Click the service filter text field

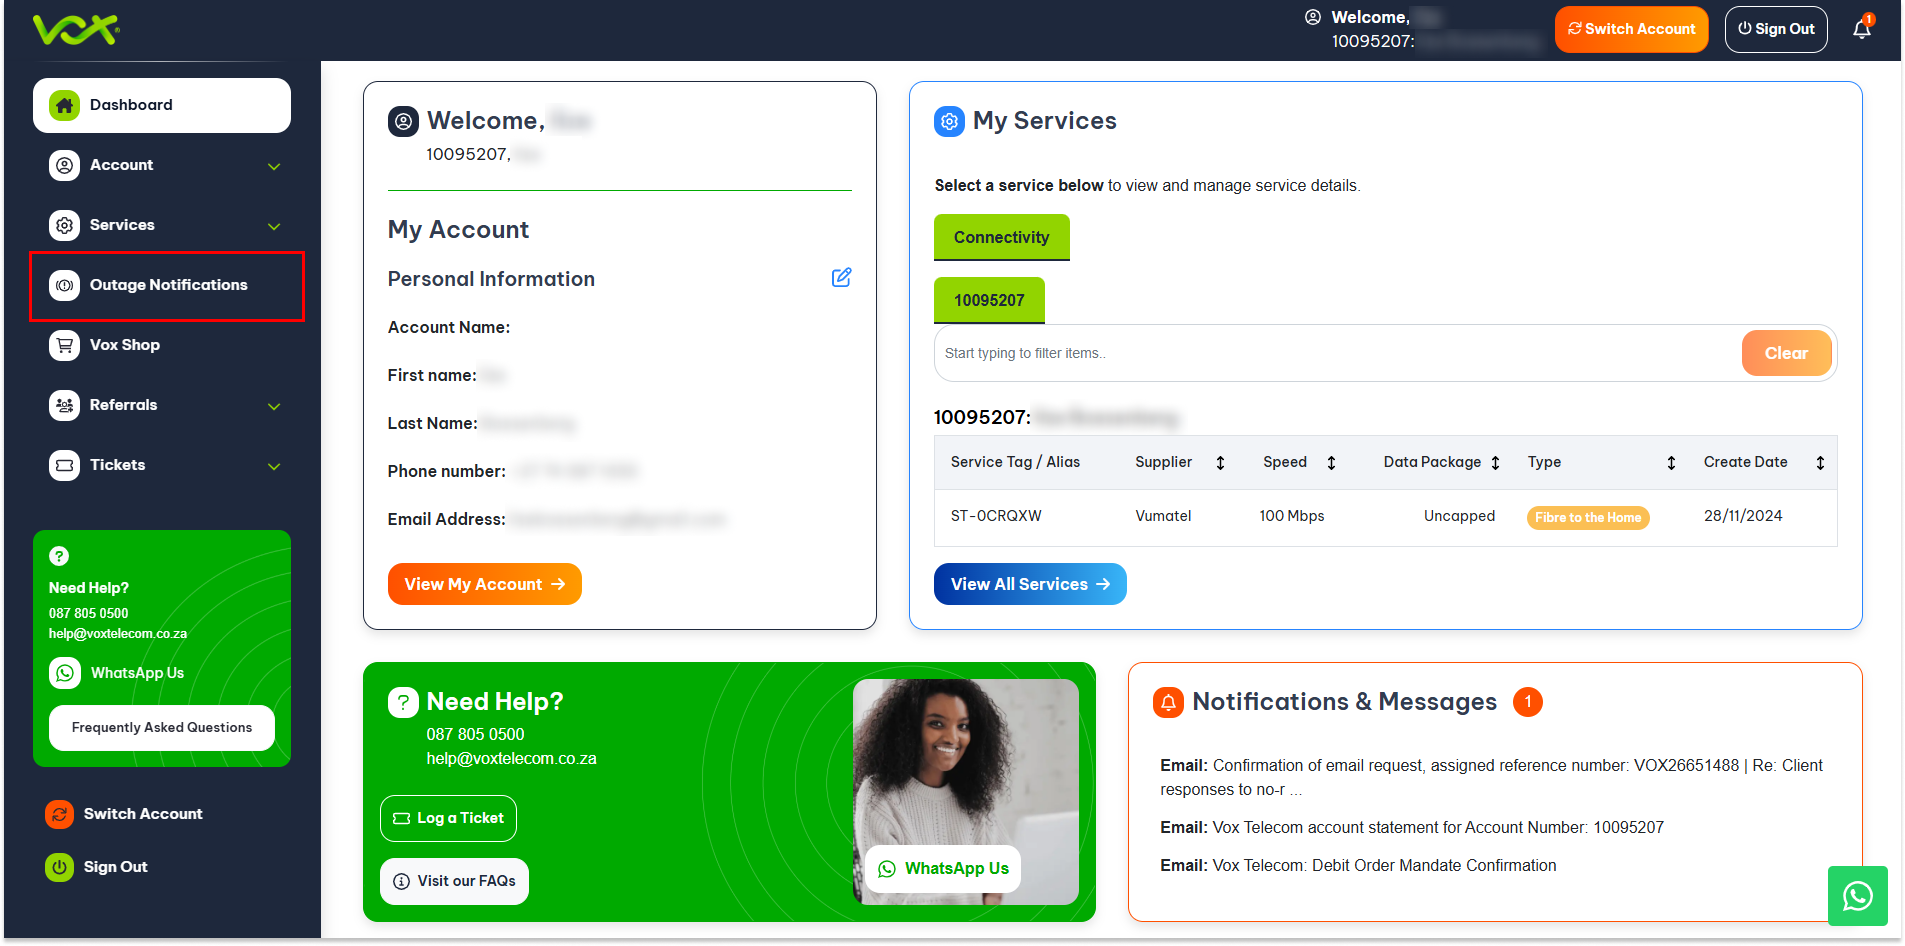pos(1336,353)
